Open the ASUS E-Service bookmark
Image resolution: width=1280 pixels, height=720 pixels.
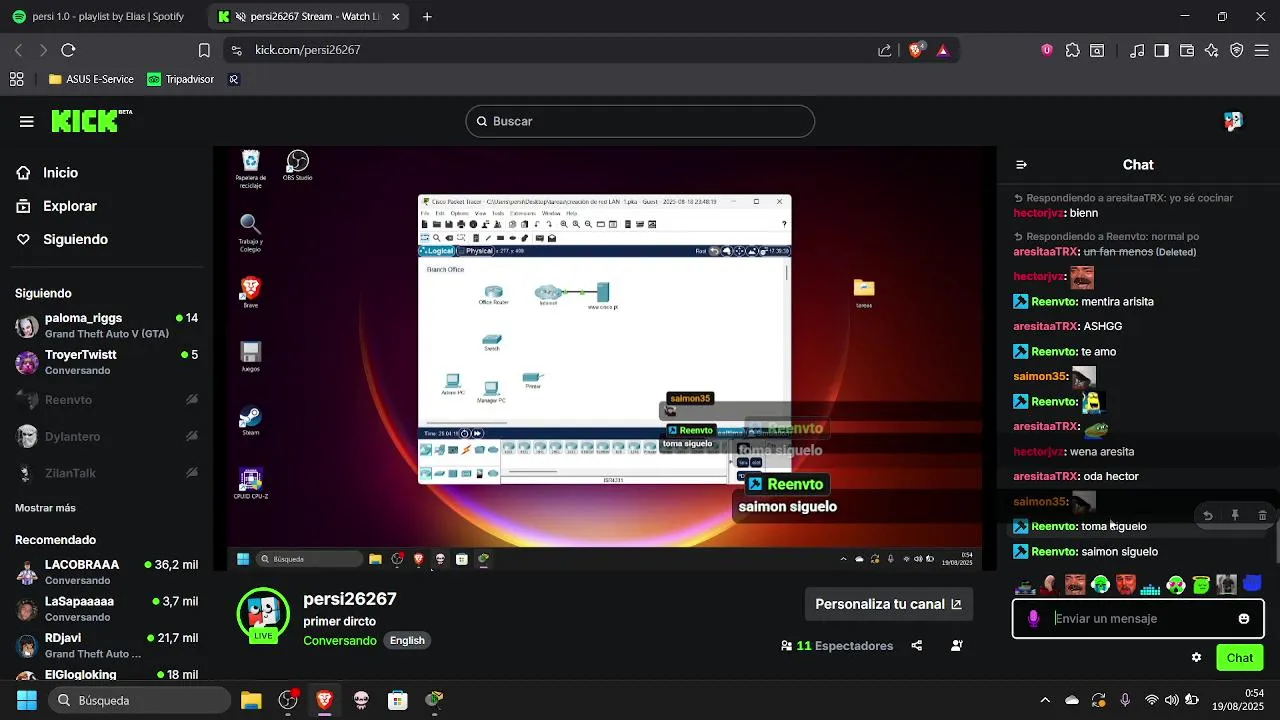(91, 79)
